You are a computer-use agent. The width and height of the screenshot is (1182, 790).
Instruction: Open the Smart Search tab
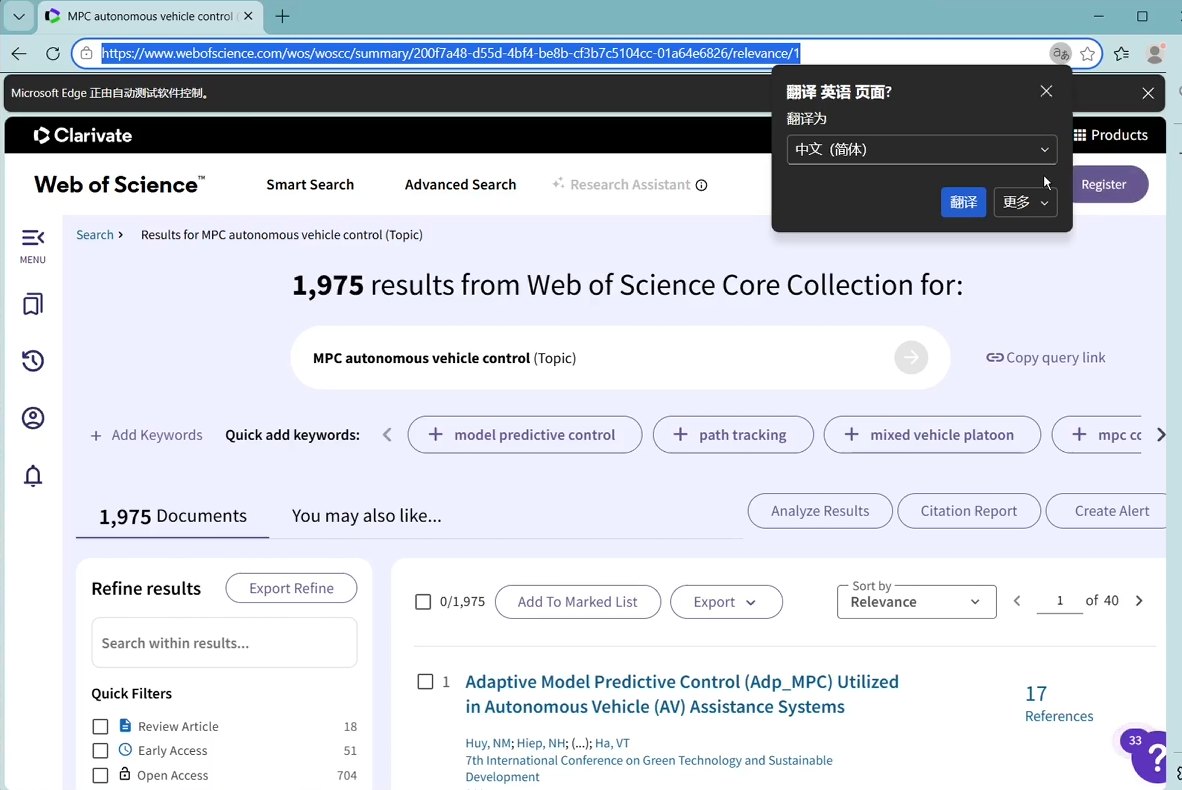pyautogui.click(x=310, y=185)
